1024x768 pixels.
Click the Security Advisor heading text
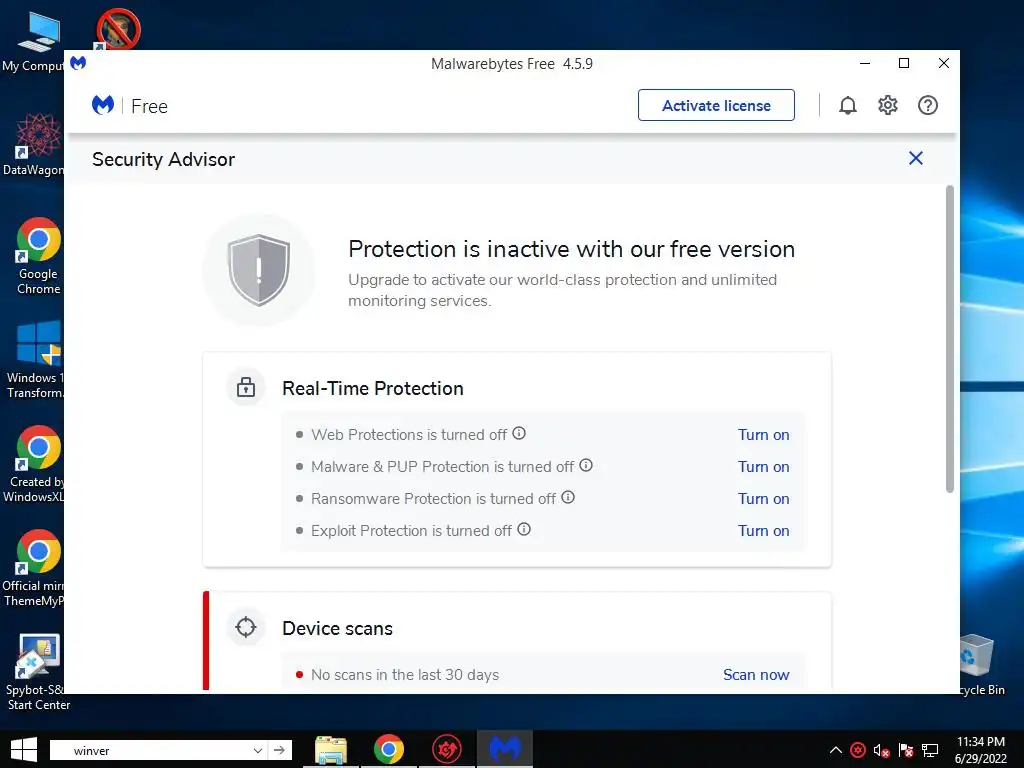[163, 159]
